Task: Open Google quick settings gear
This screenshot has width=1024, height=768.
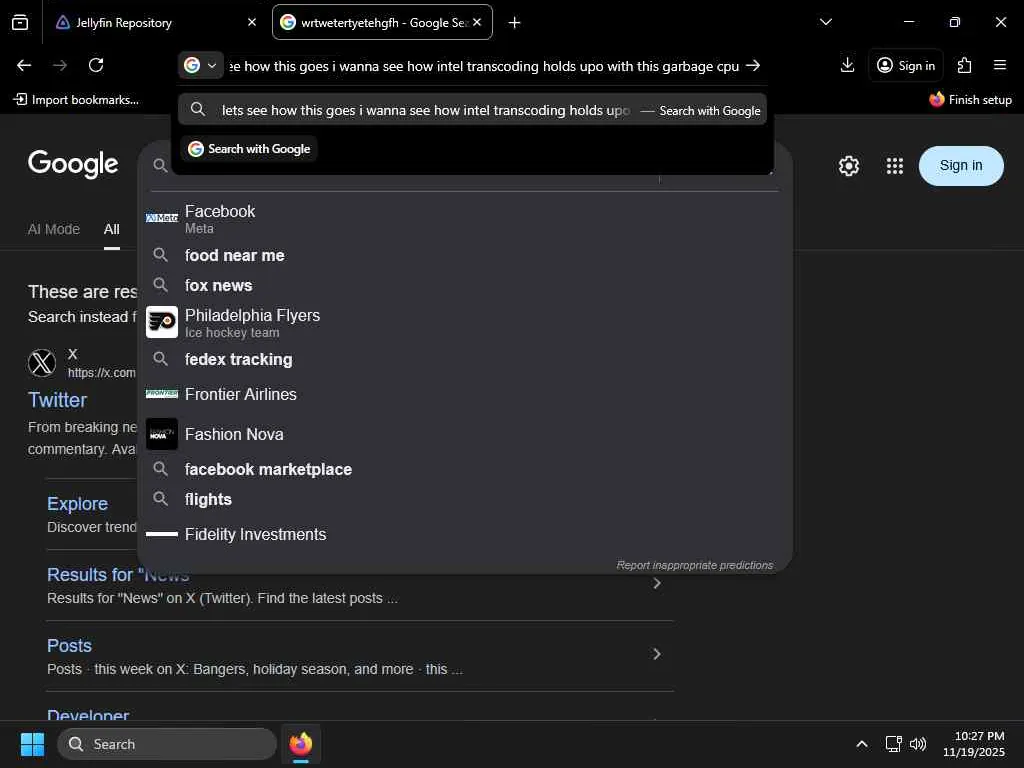Action: click(848, 166)
